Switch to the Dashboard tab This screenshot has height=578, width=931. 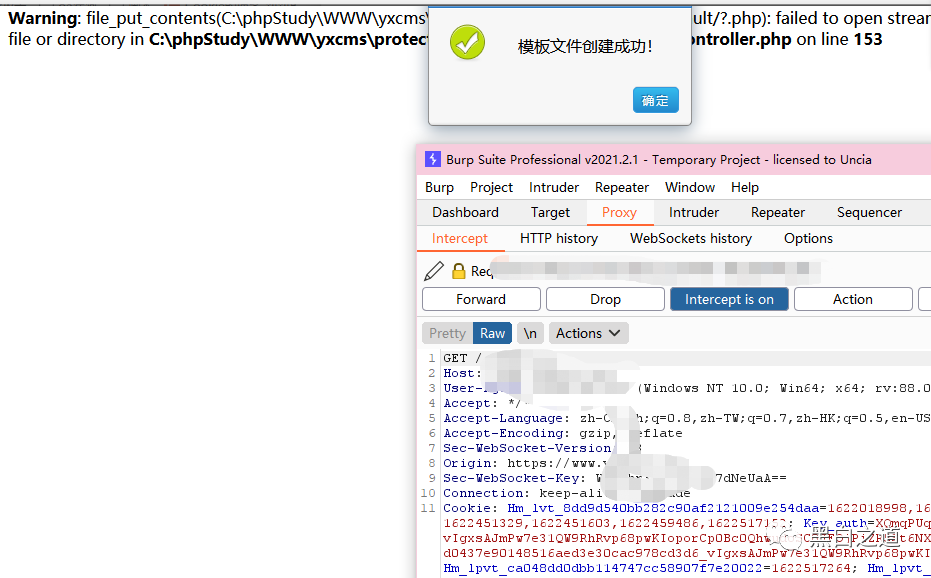pyautogui.click(x=466, y=212)
